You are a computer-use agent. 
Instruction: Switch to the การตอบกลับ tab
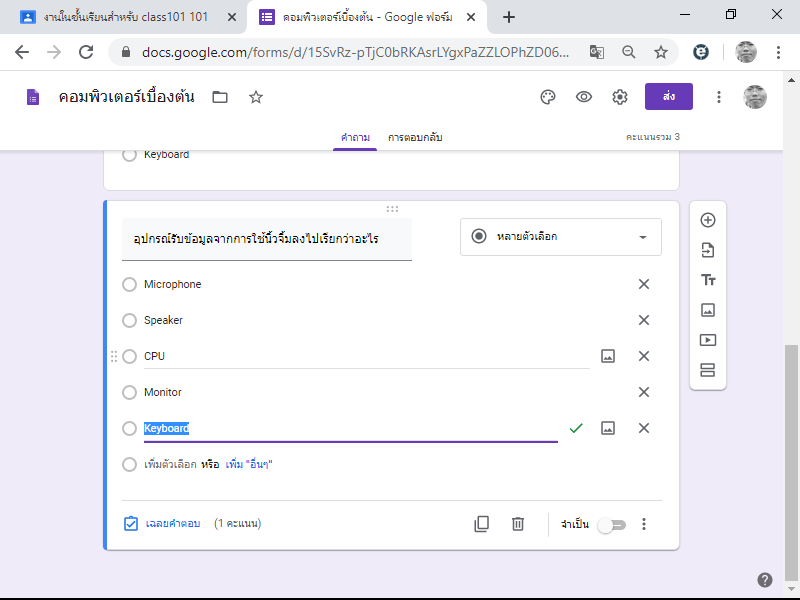pos(415,137)
